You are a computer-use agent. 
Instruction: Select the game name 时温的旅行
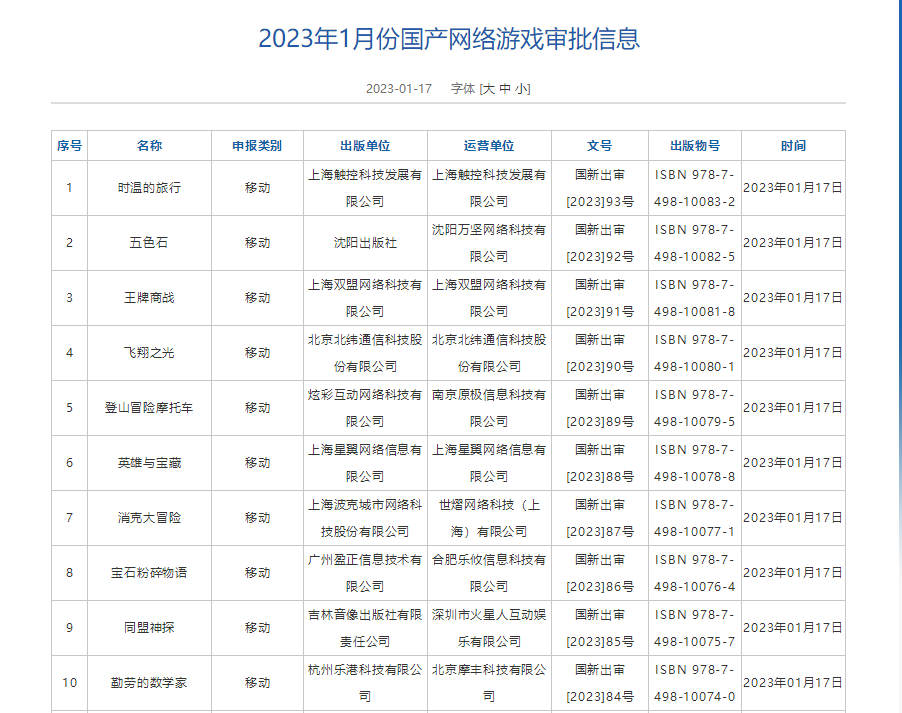click(149, 188)
